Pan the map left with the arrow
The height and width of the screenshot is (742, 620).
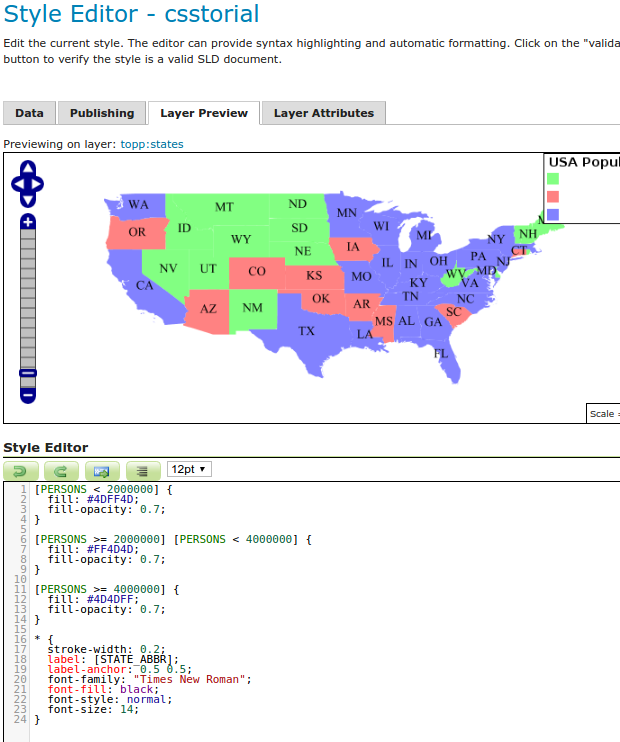click(17, 185)
